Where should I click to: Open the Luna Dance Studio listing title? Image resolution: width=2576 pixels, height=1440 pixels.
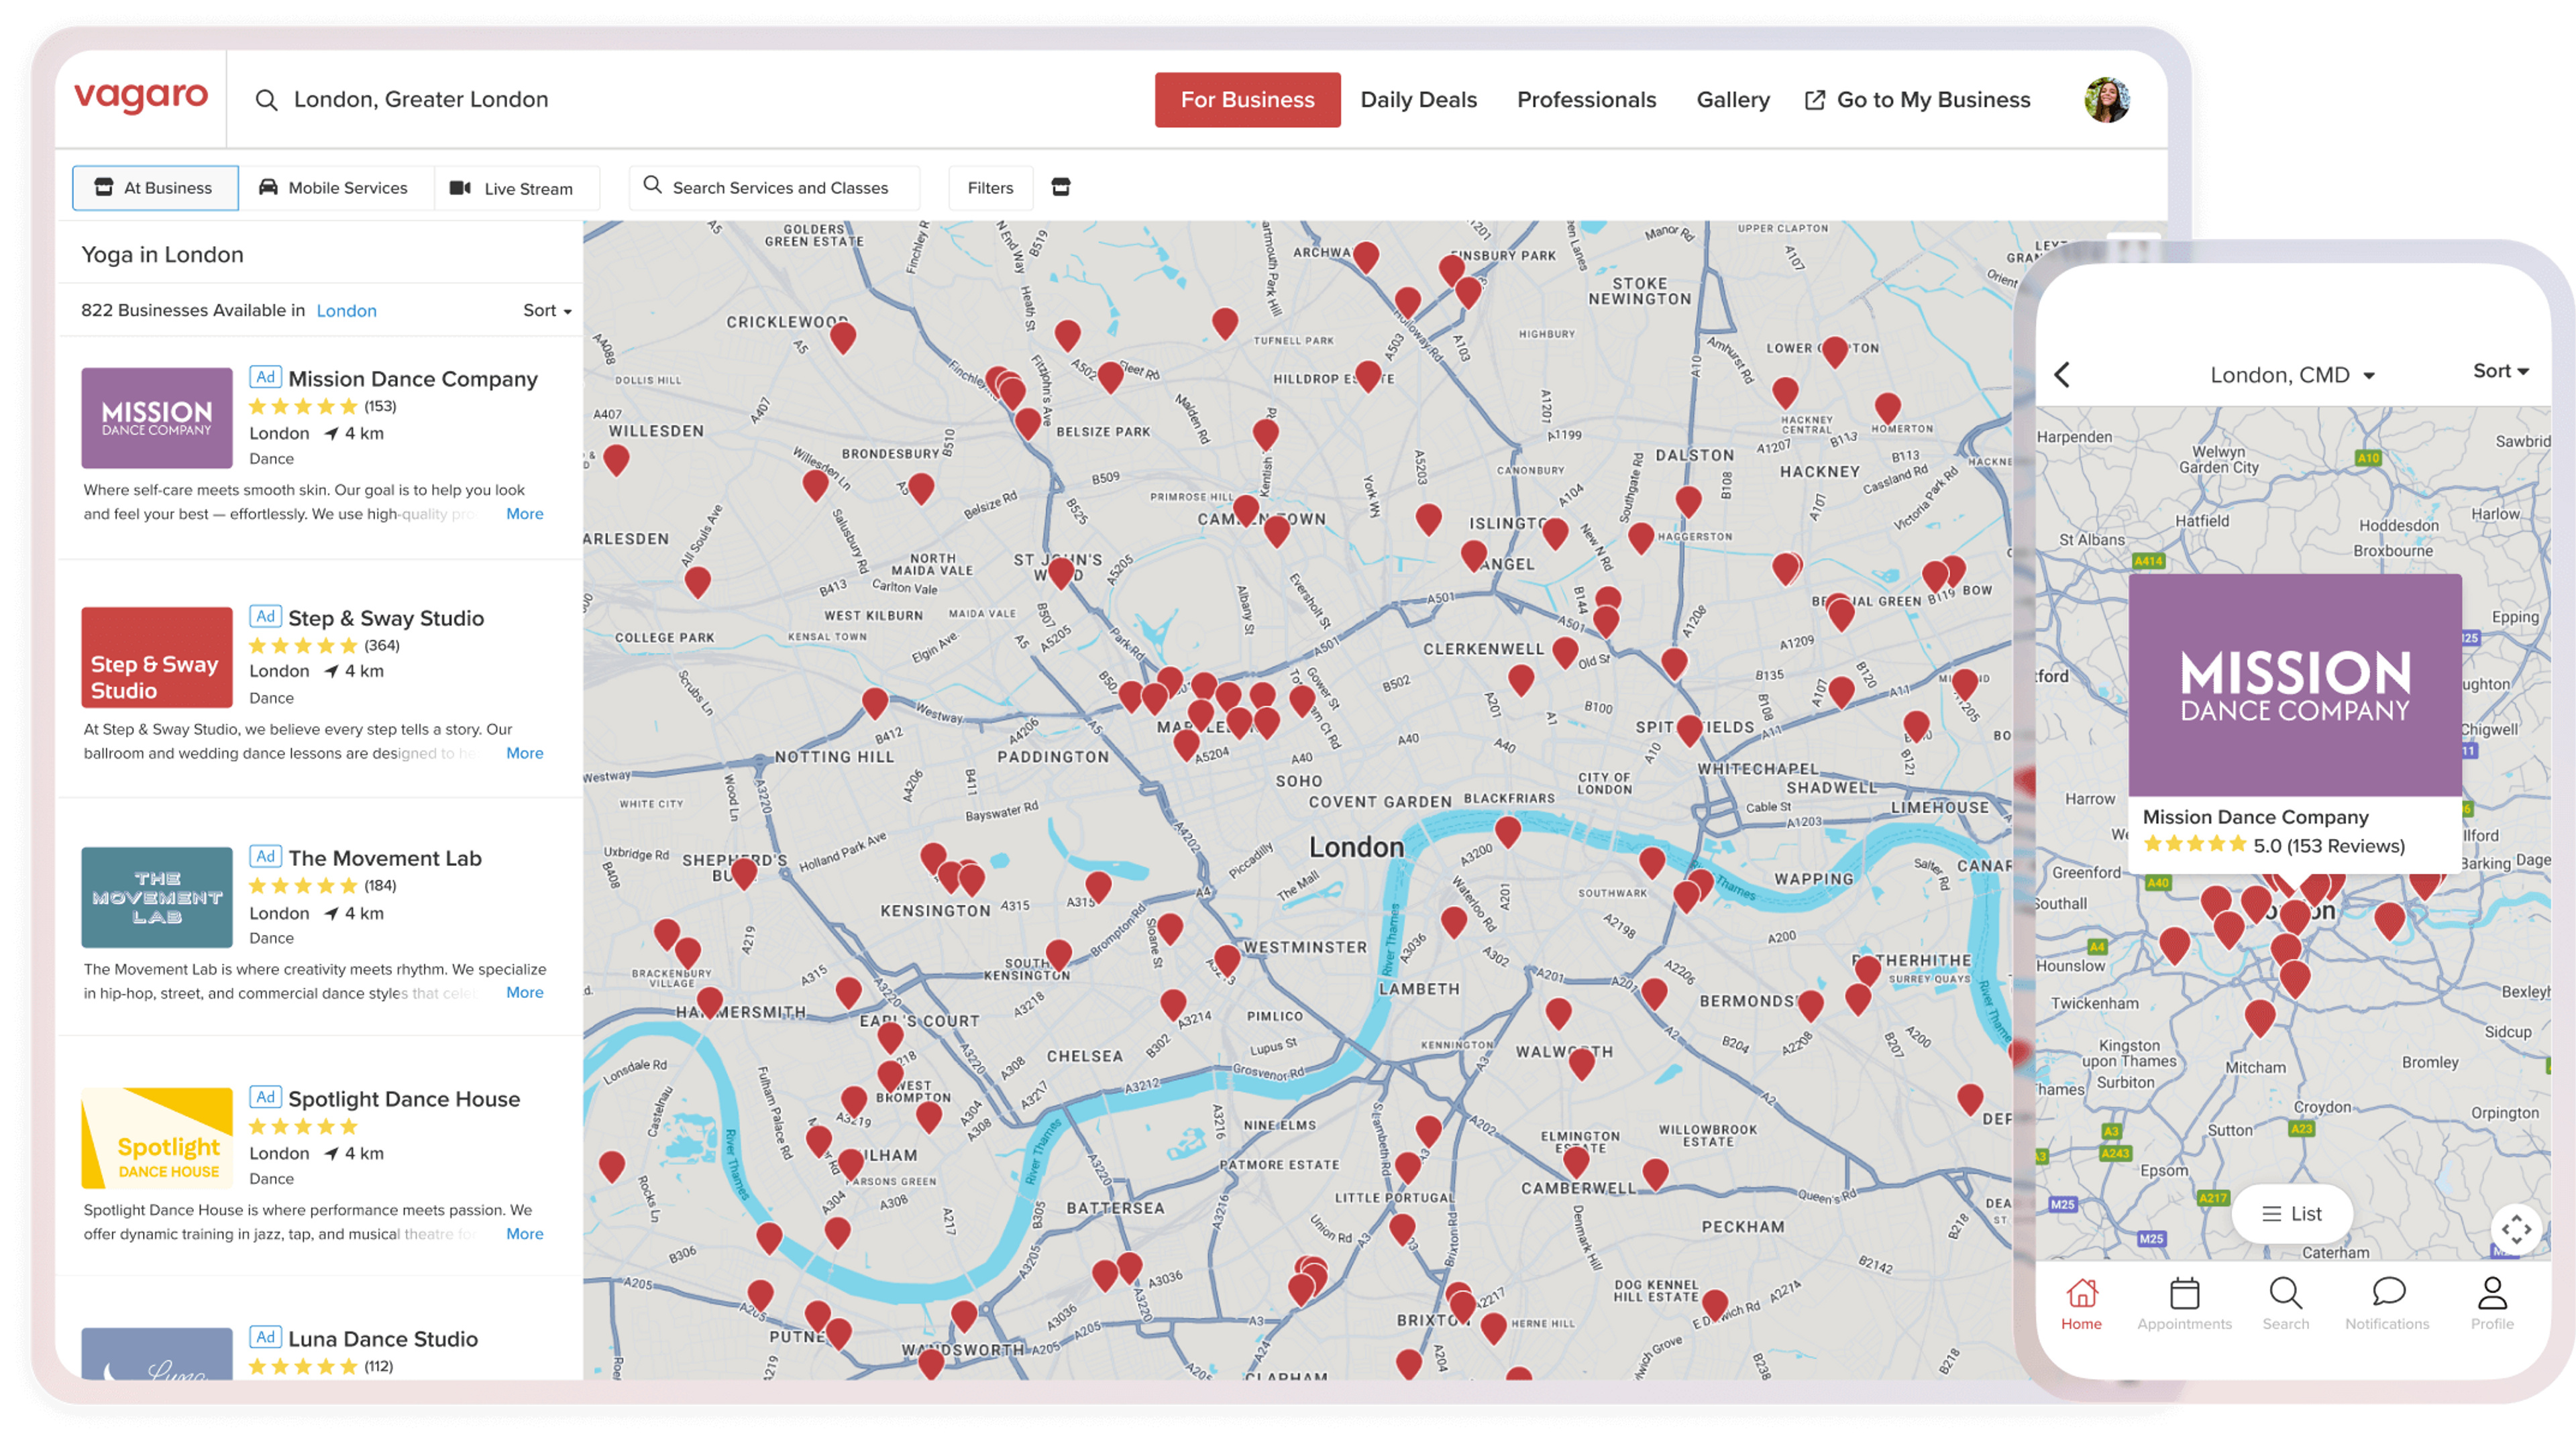pyautogui.click(x=383, y=1339)
